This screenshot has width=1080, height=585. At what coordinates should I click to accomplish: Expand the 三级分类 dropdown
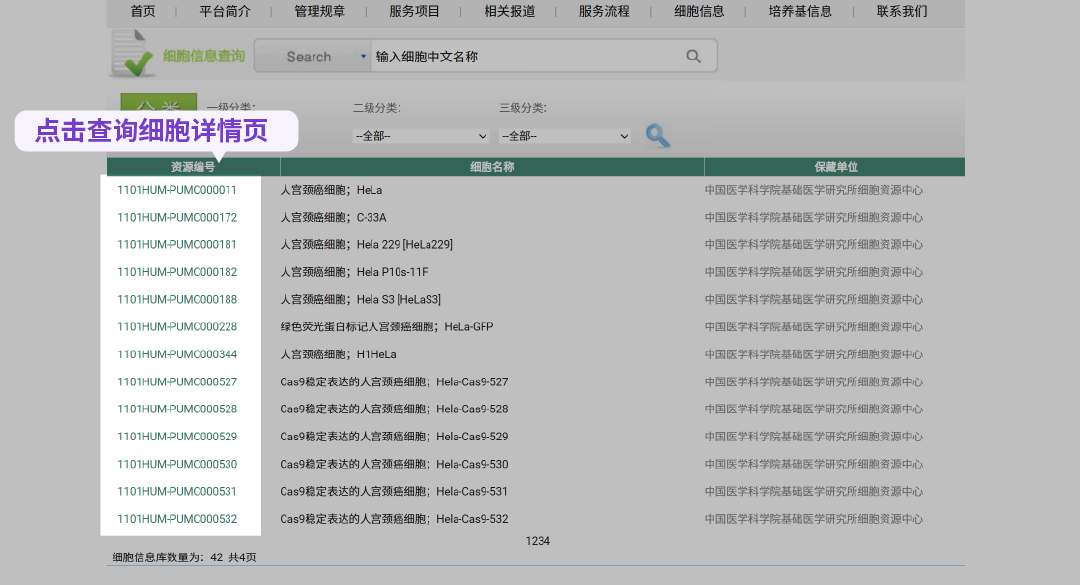pos(565,136)
